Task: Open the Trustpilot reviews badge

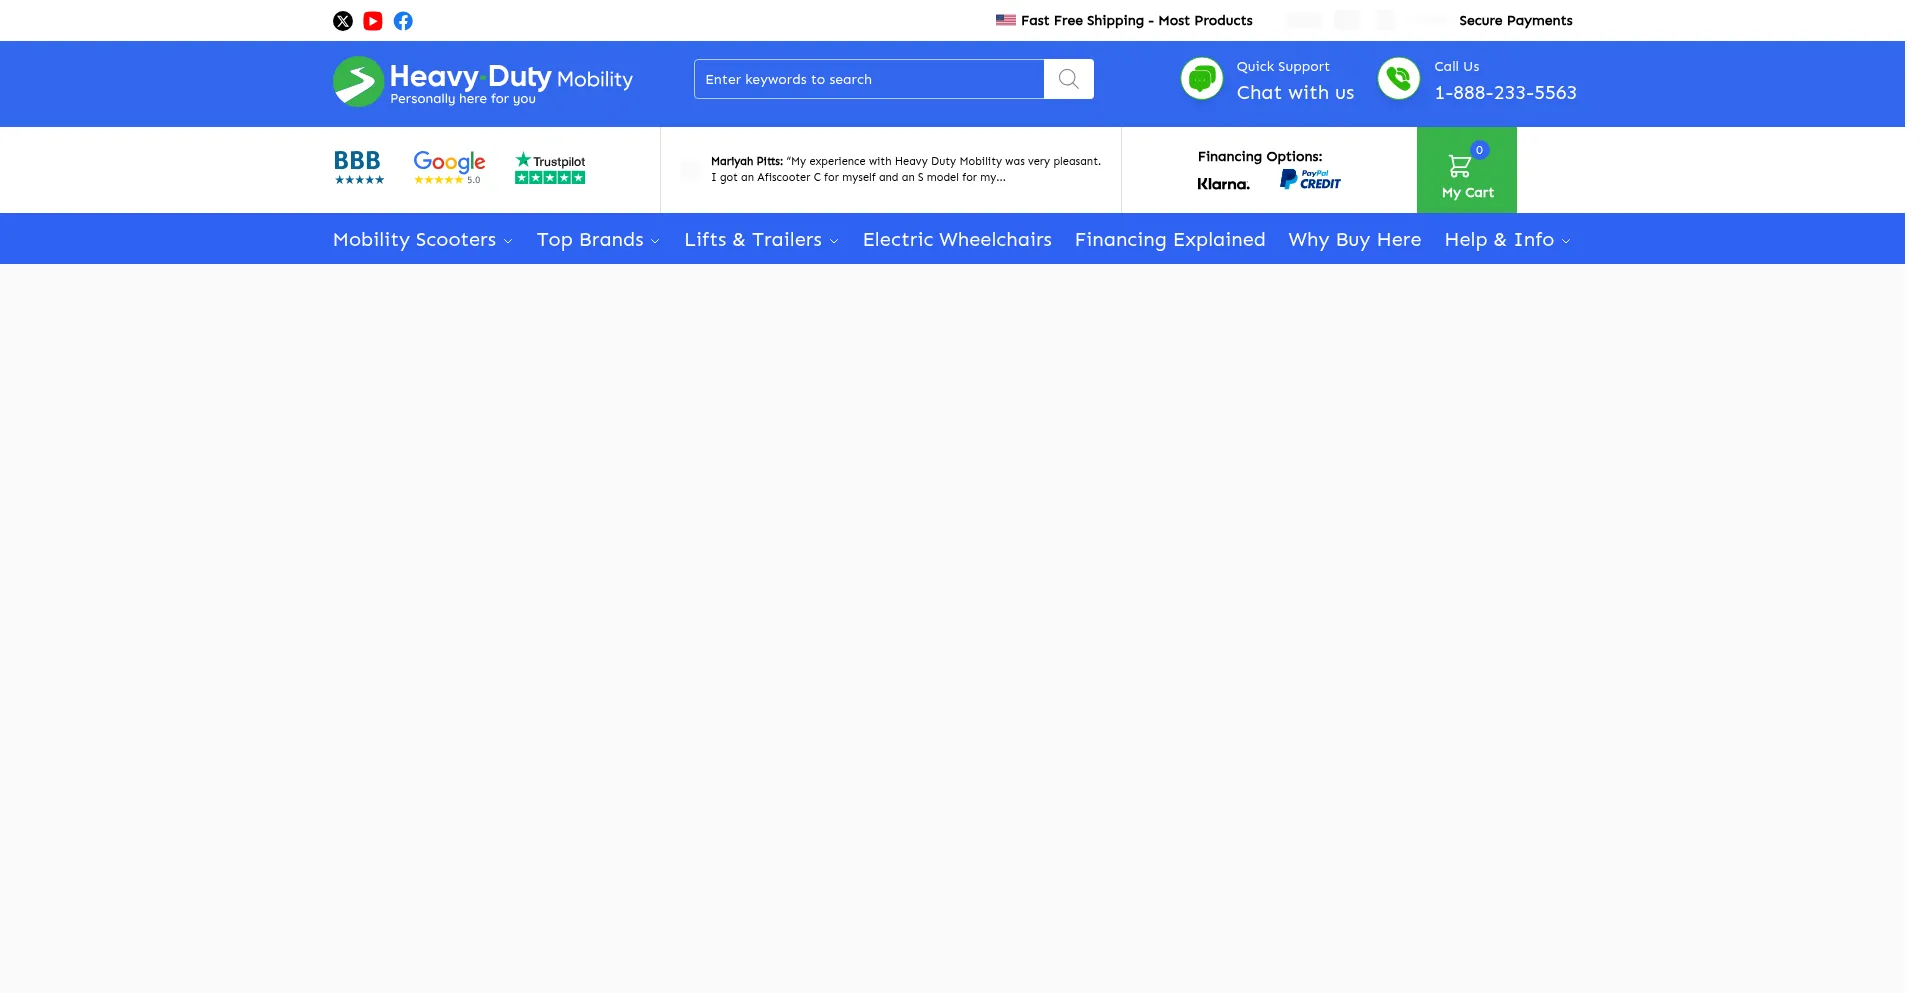Action: (x=550, y=167)
